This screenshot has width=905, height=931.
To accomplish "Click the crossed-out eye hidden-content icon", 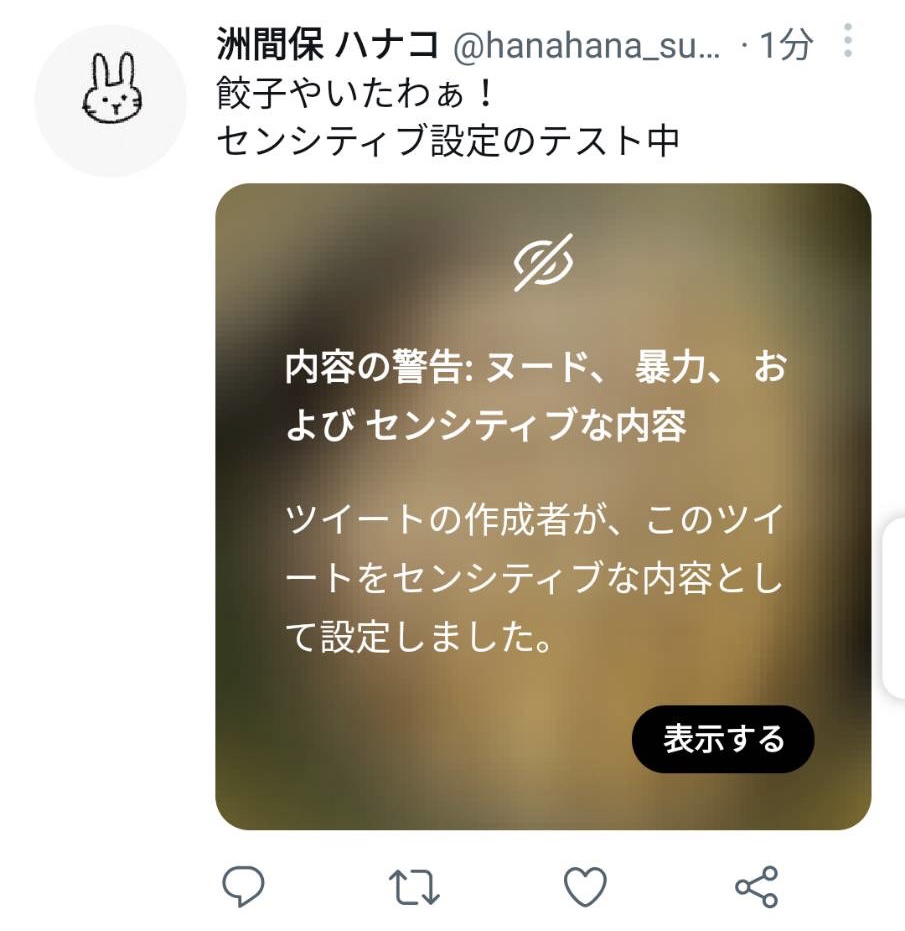I will [x=543, y=262].
